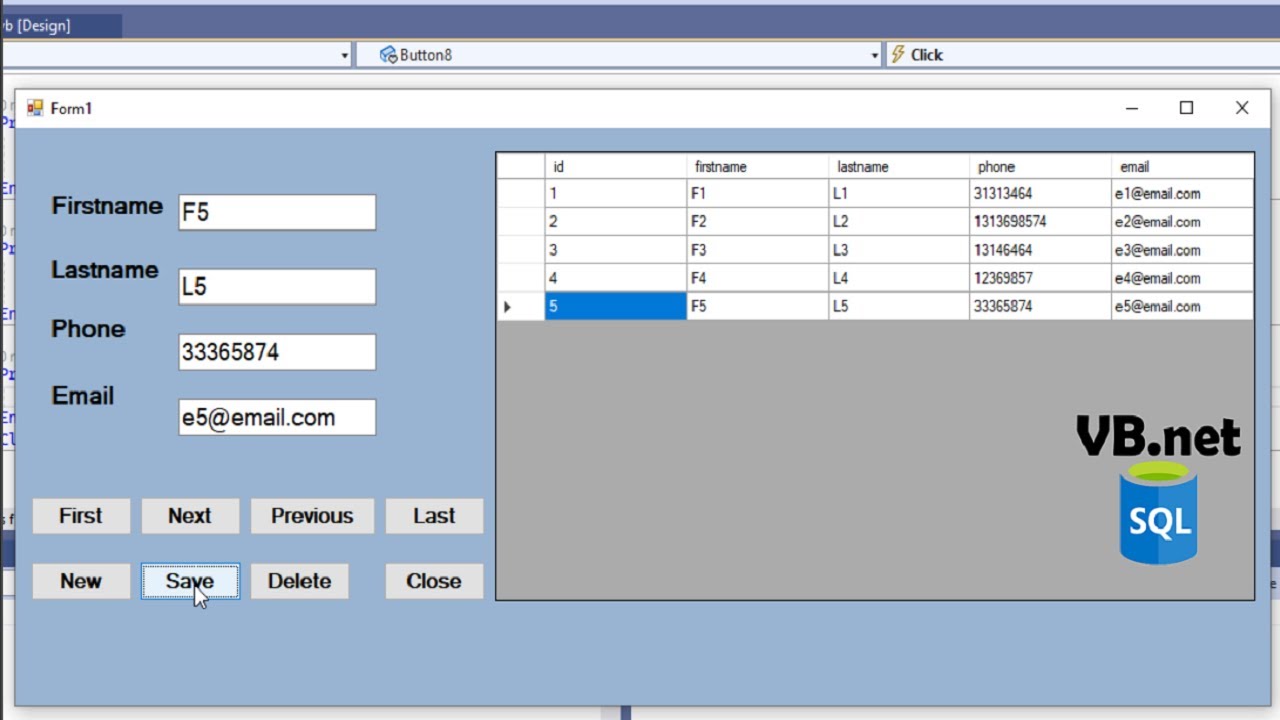Go to the Next record button
Viewport: 1280px width, 720px height.
coord(190,516)
